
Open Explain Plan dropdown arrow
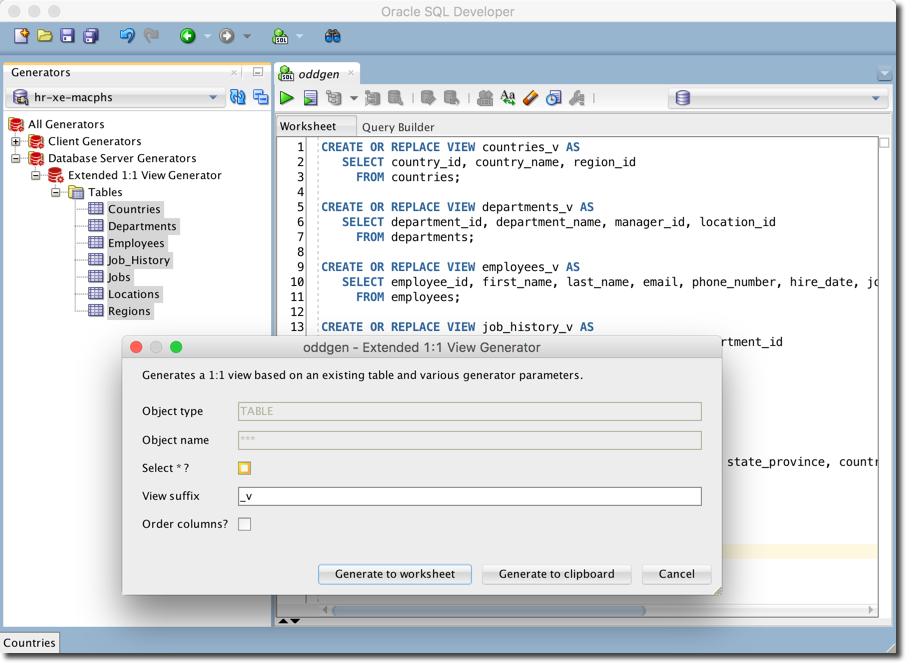[x=353, y=98]
